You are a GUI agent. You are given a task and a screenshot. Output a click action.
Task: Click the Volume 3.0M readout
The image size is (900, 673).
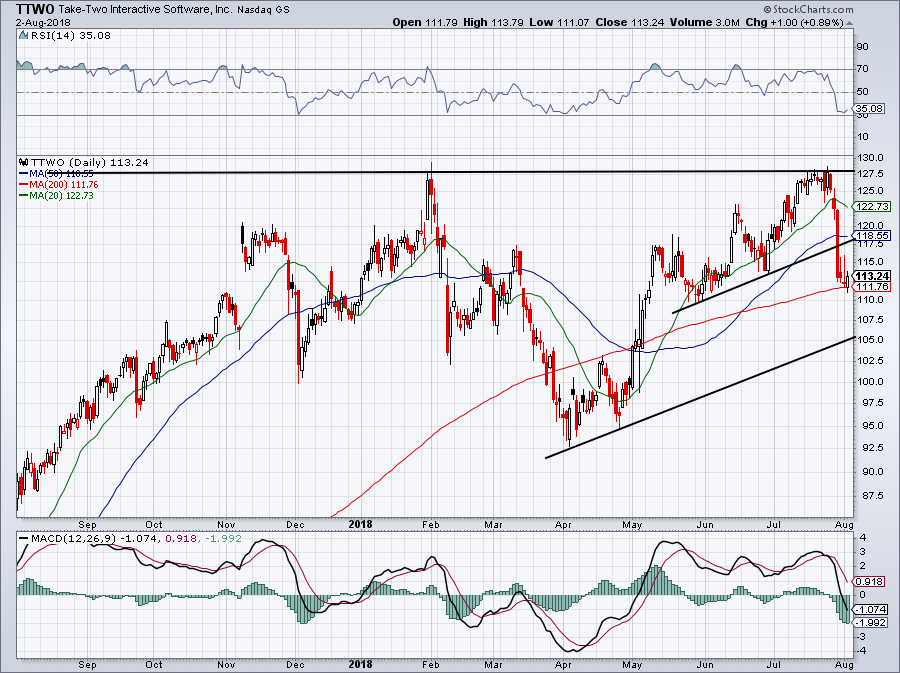point(705,22)
